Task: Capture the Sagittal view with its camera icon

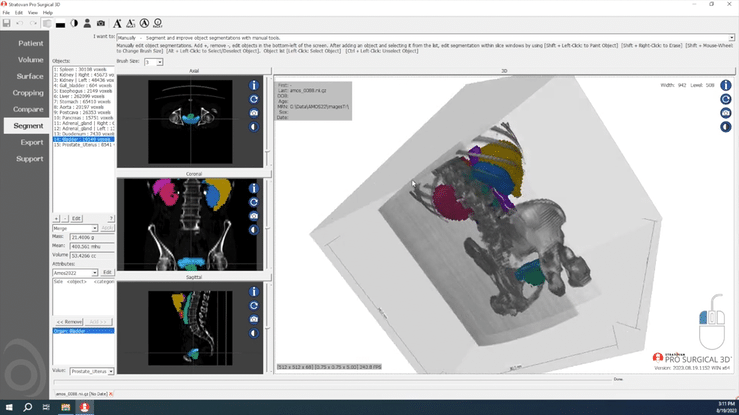Action: 254,319
